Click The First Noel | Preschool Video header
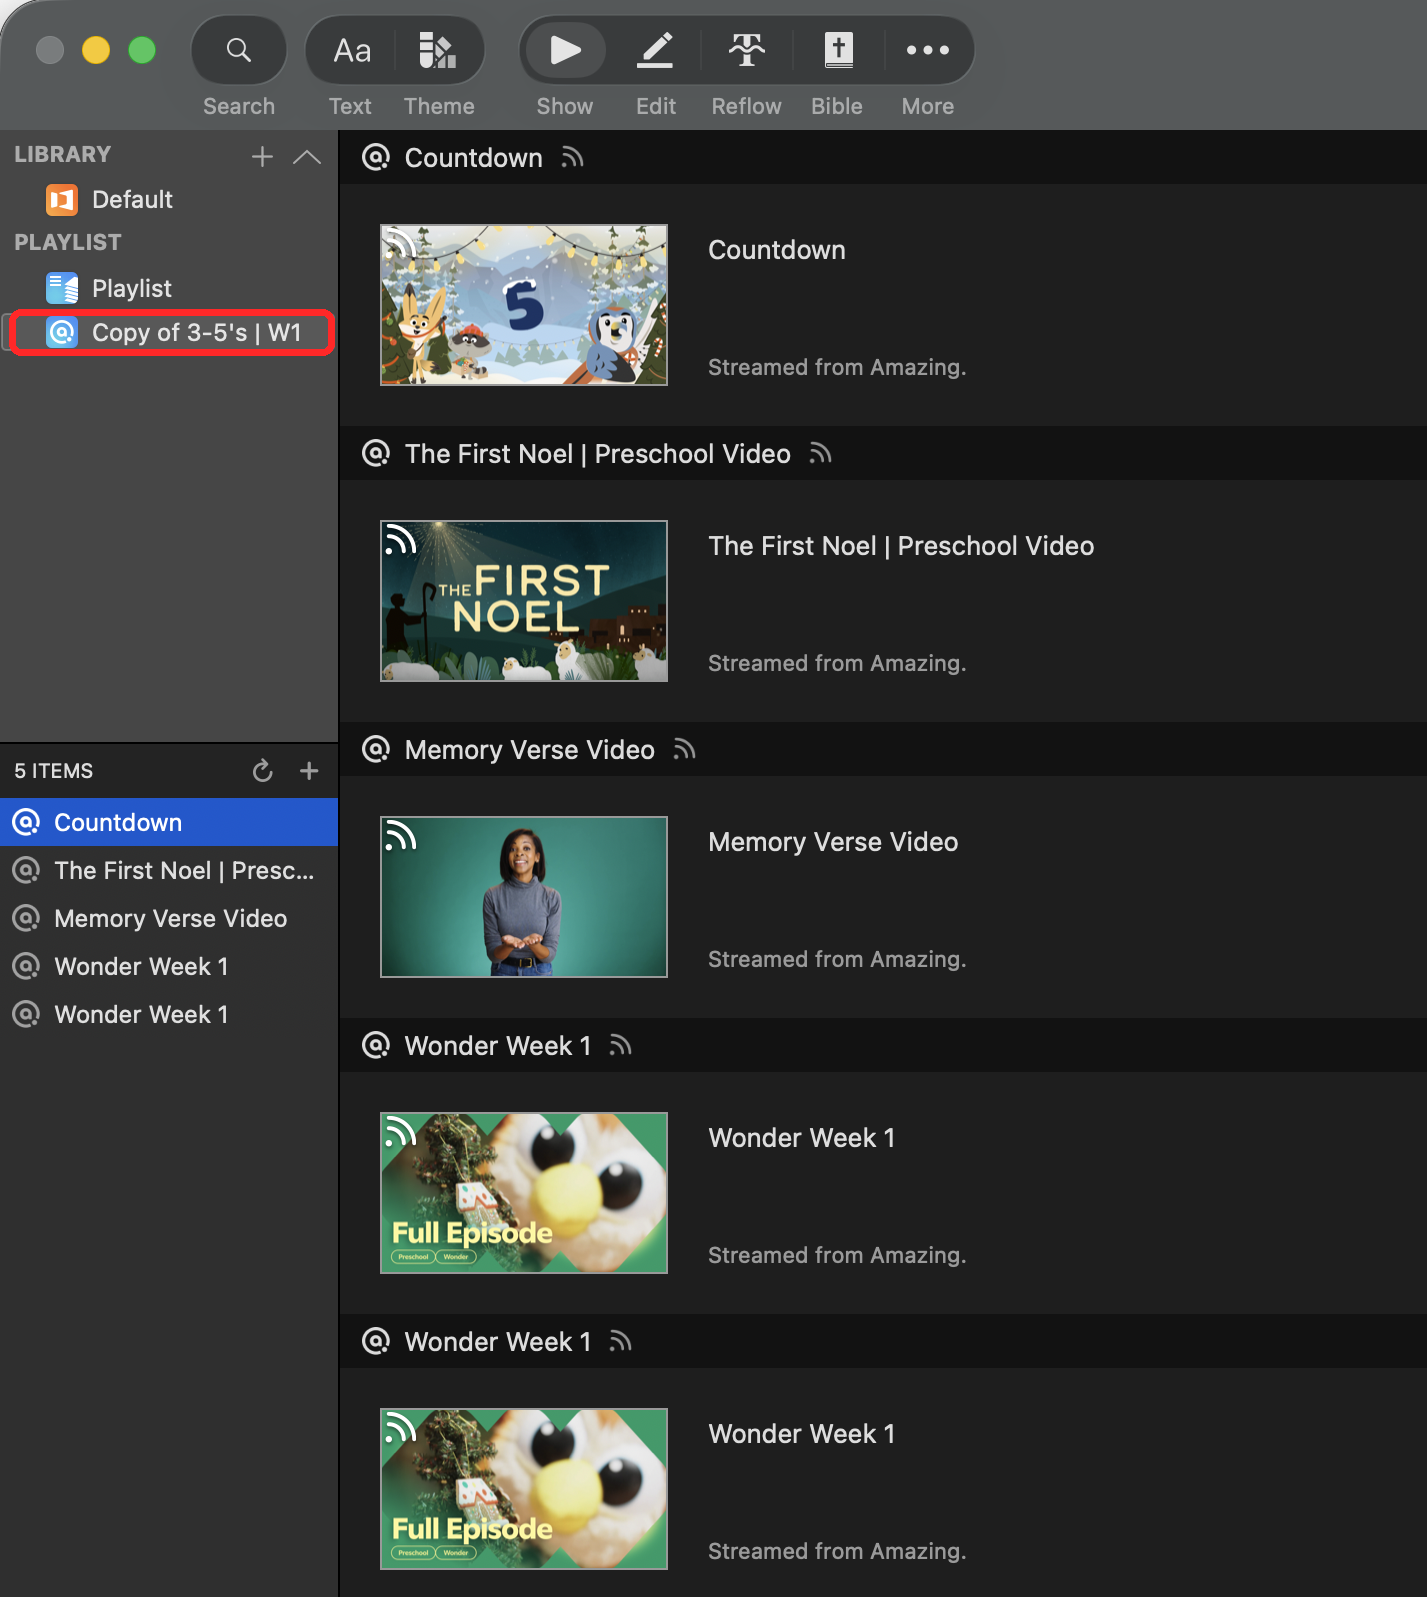 [x=597, y=454]
